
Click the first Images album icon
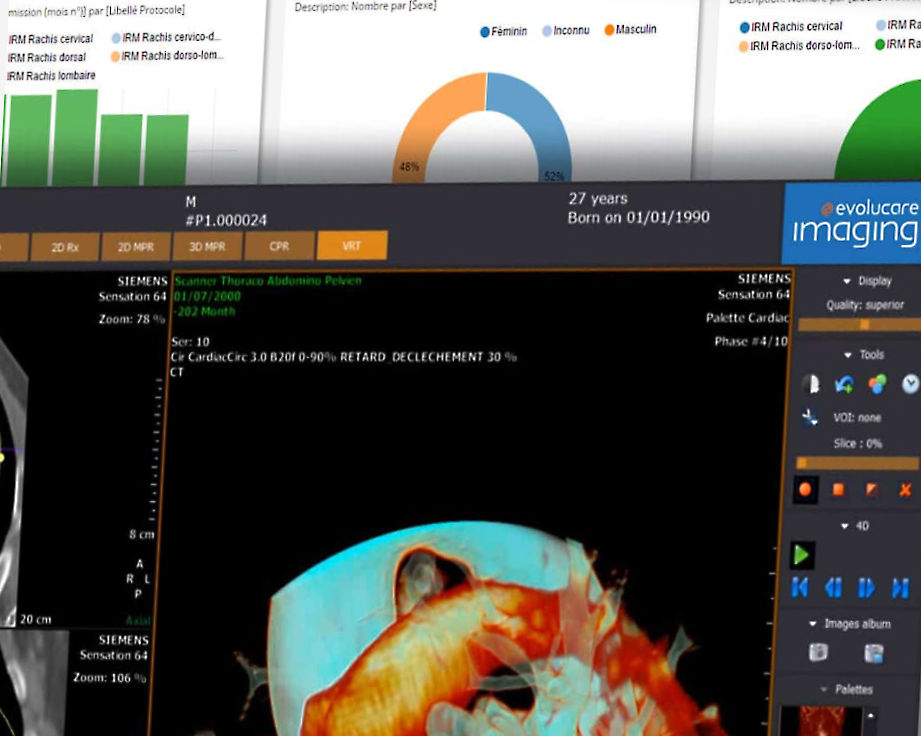tap(818, 652)
